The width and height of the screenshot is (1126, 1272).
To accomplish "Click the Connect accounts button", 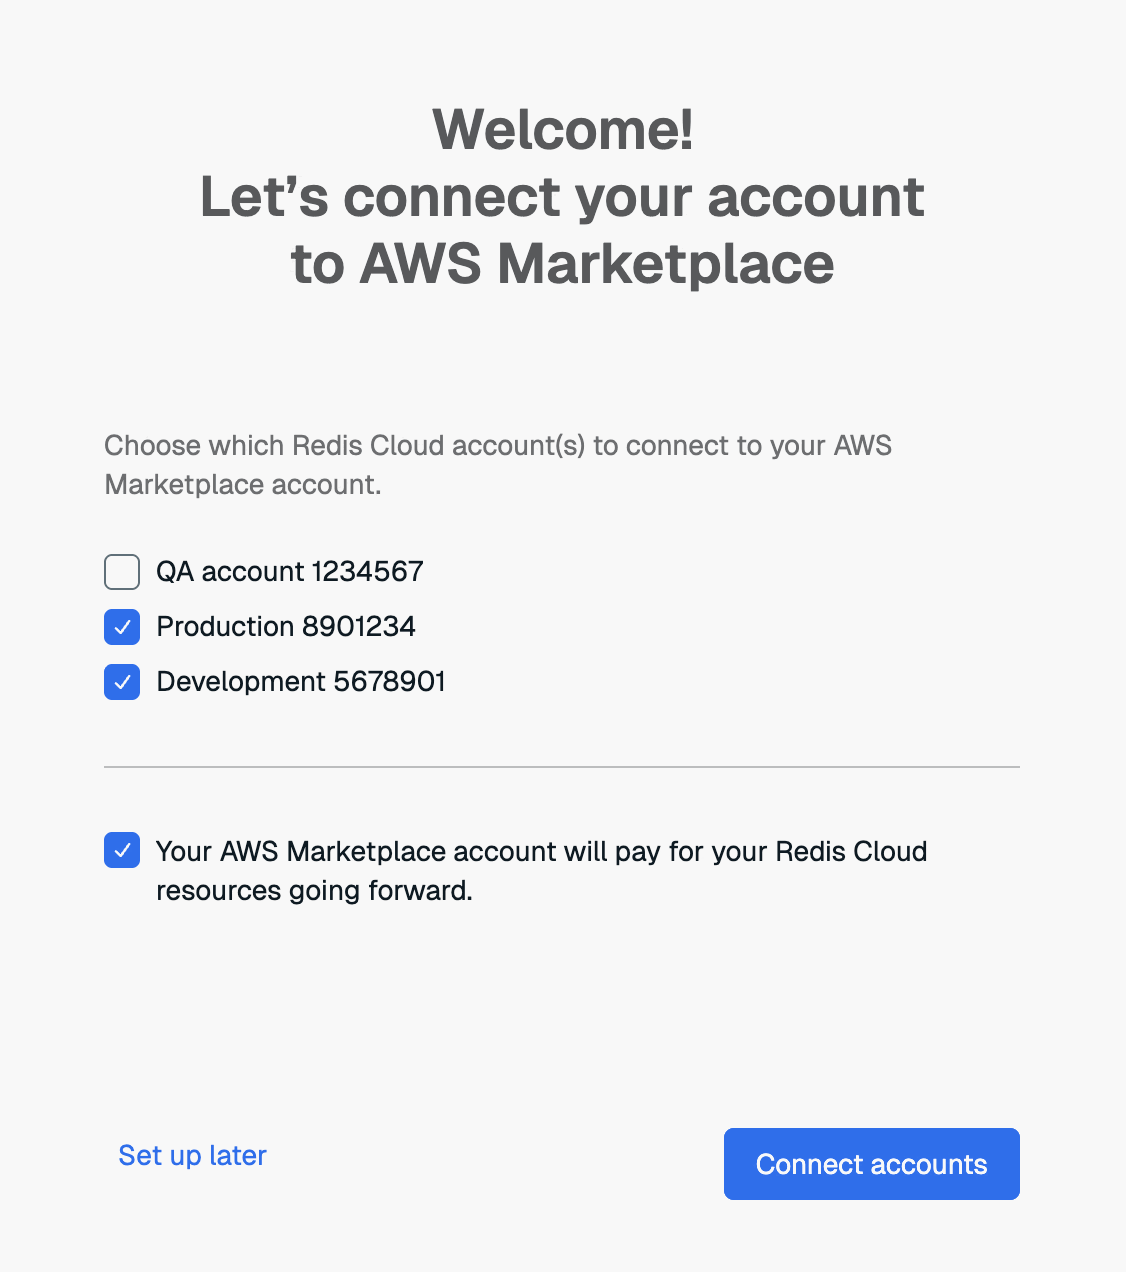I will point(871,1164).
